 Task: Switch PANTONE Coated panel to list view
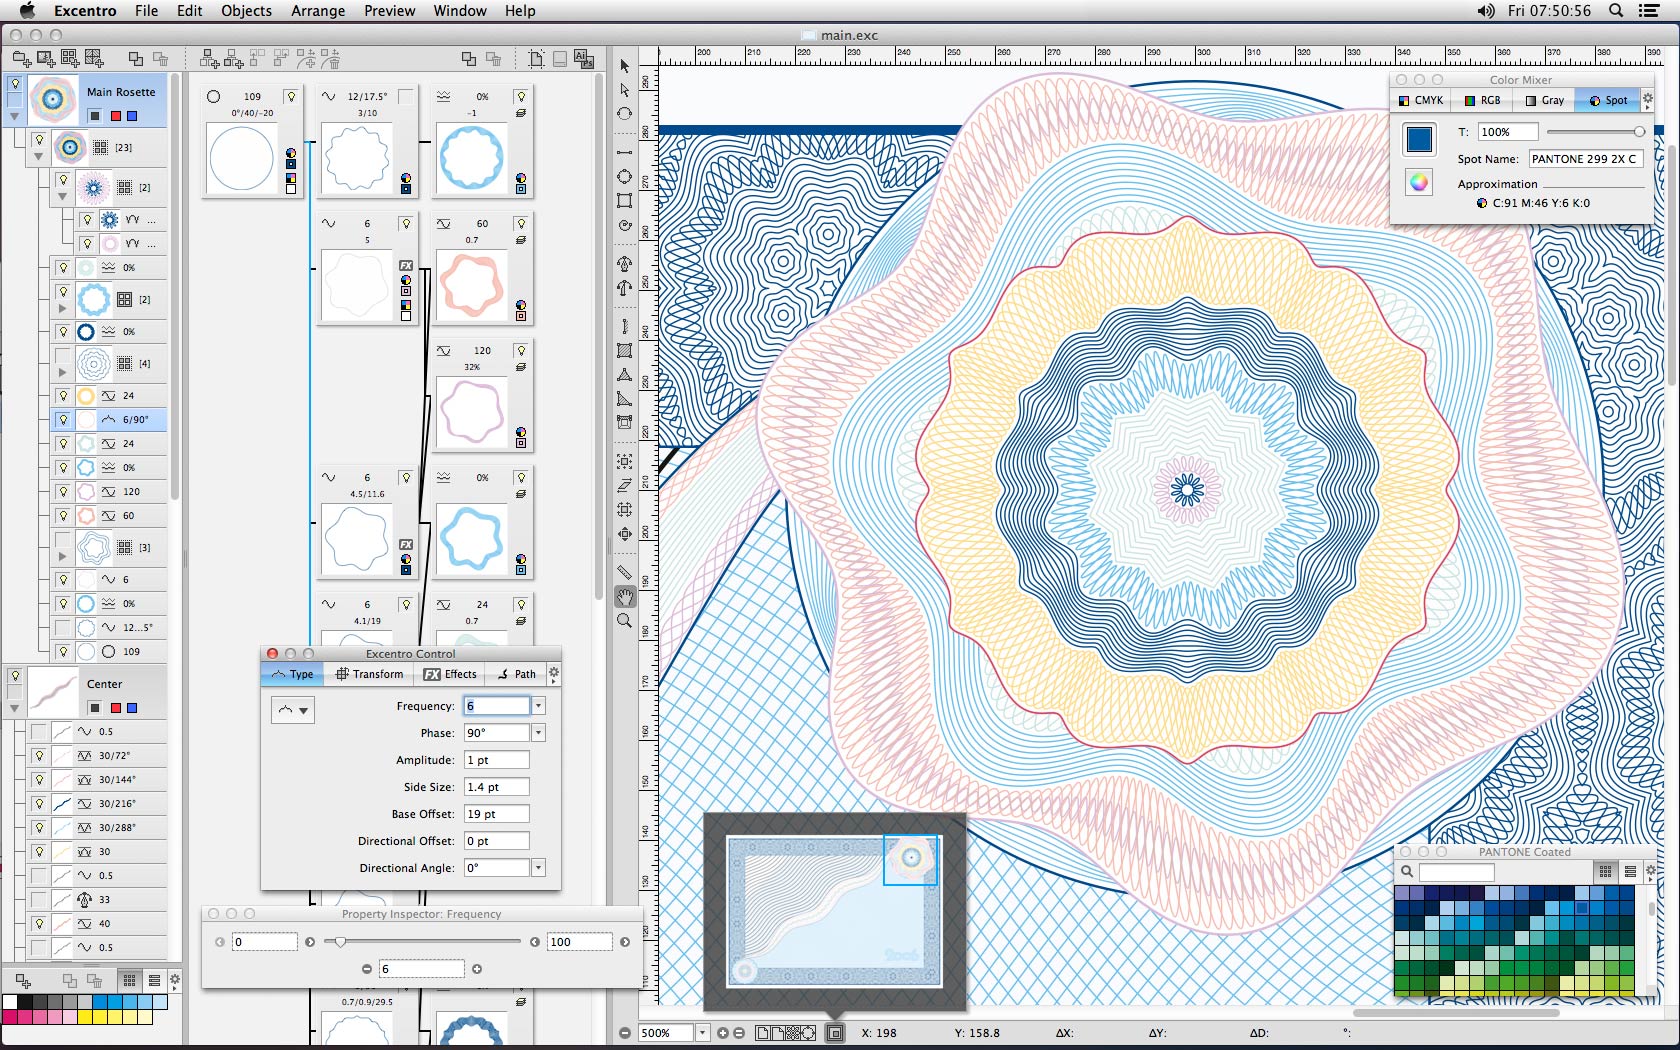pos(1630,872)
